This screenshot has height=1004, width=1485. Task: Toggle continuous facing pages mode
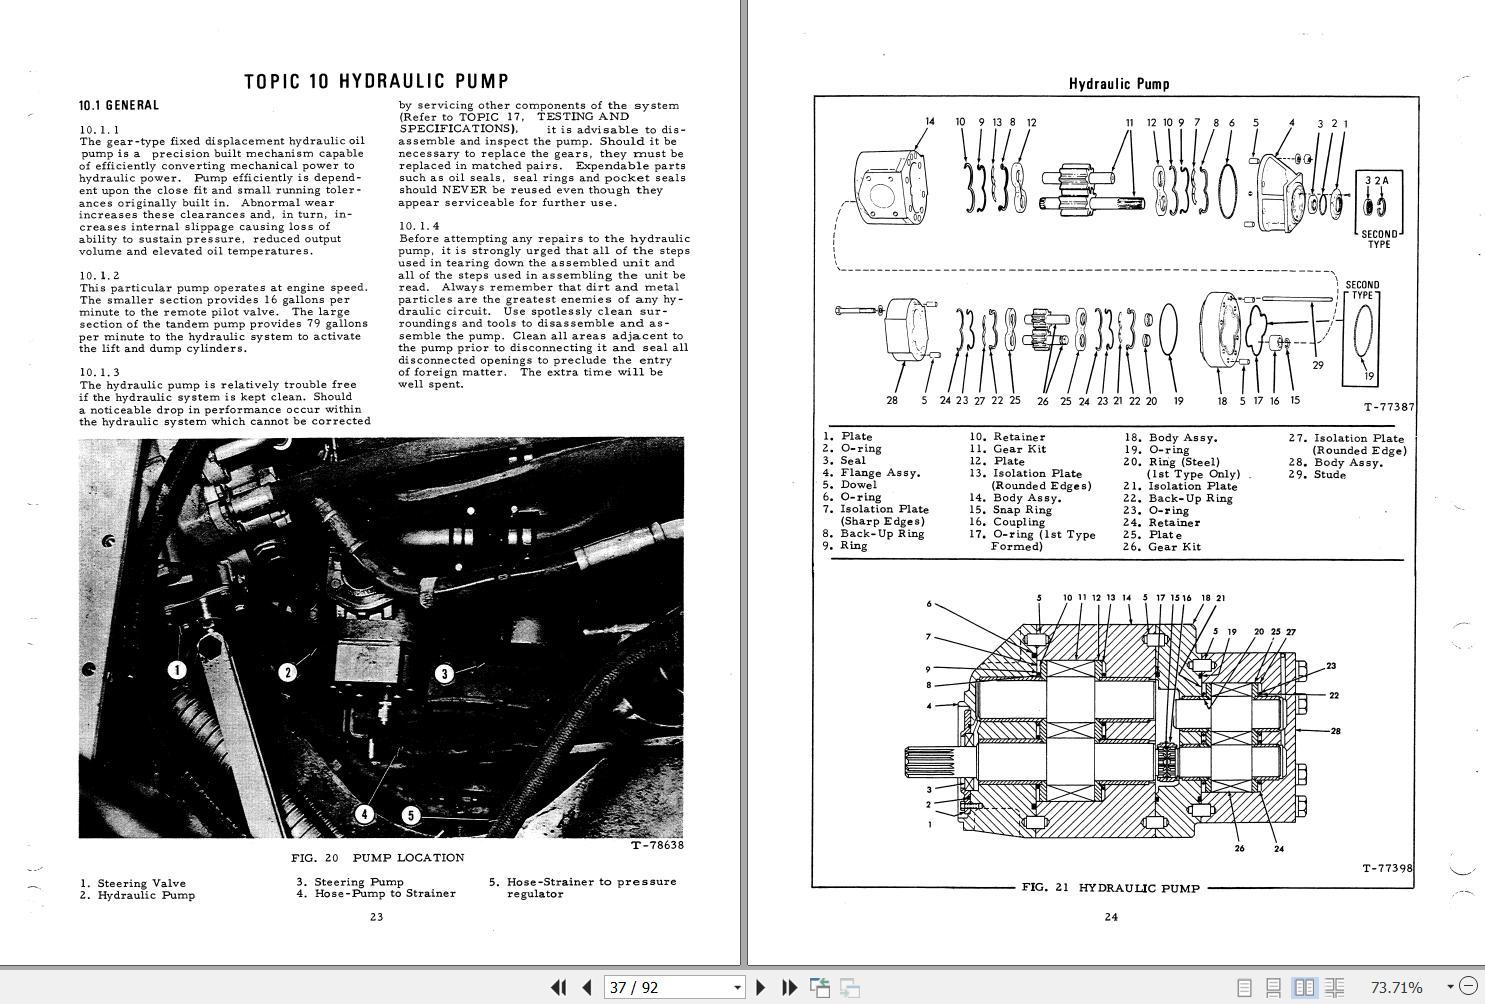1335,988
